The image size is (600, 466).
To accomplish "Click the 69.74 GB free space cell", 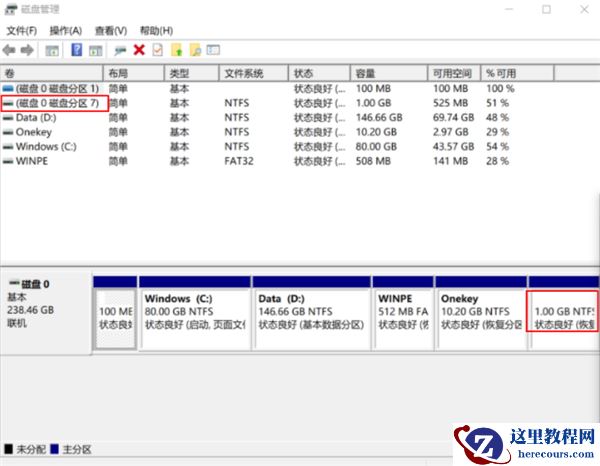I will (453, 117).
